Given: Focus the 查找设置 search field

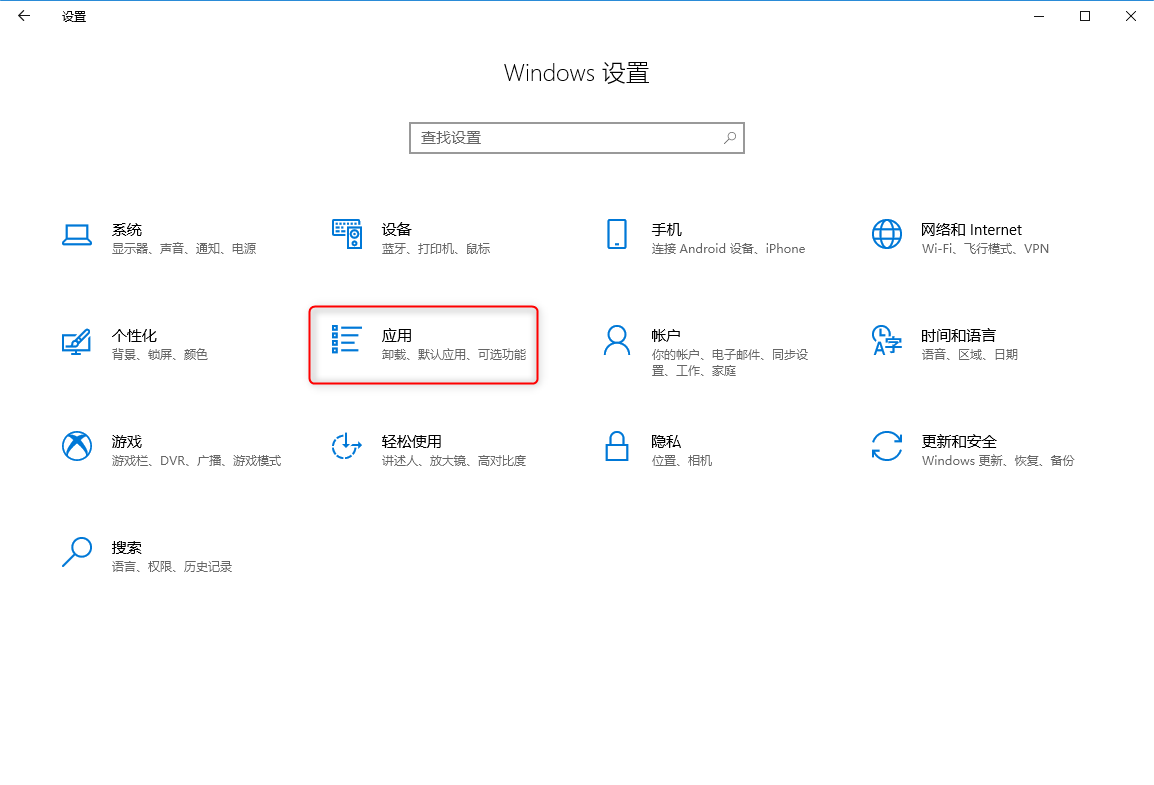Looking at the screenshot, I should [x=577, y=138].
